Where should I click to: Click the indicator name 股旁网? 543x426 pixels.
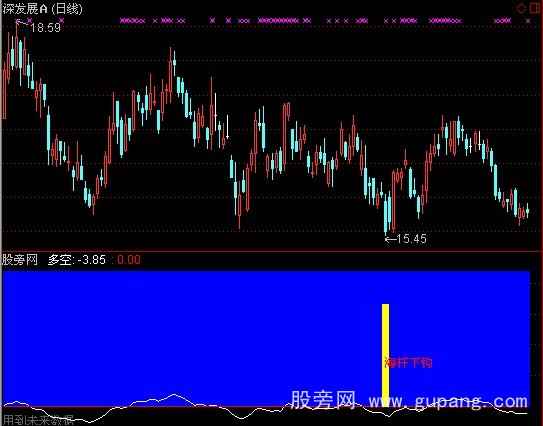[20, 259]
